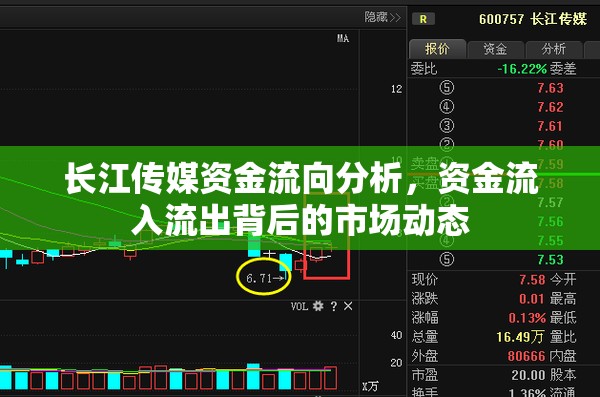Viewport: 600px width, 397px height.
Task: Close the VOL indicator panel
Action: (x=348, y=306)
